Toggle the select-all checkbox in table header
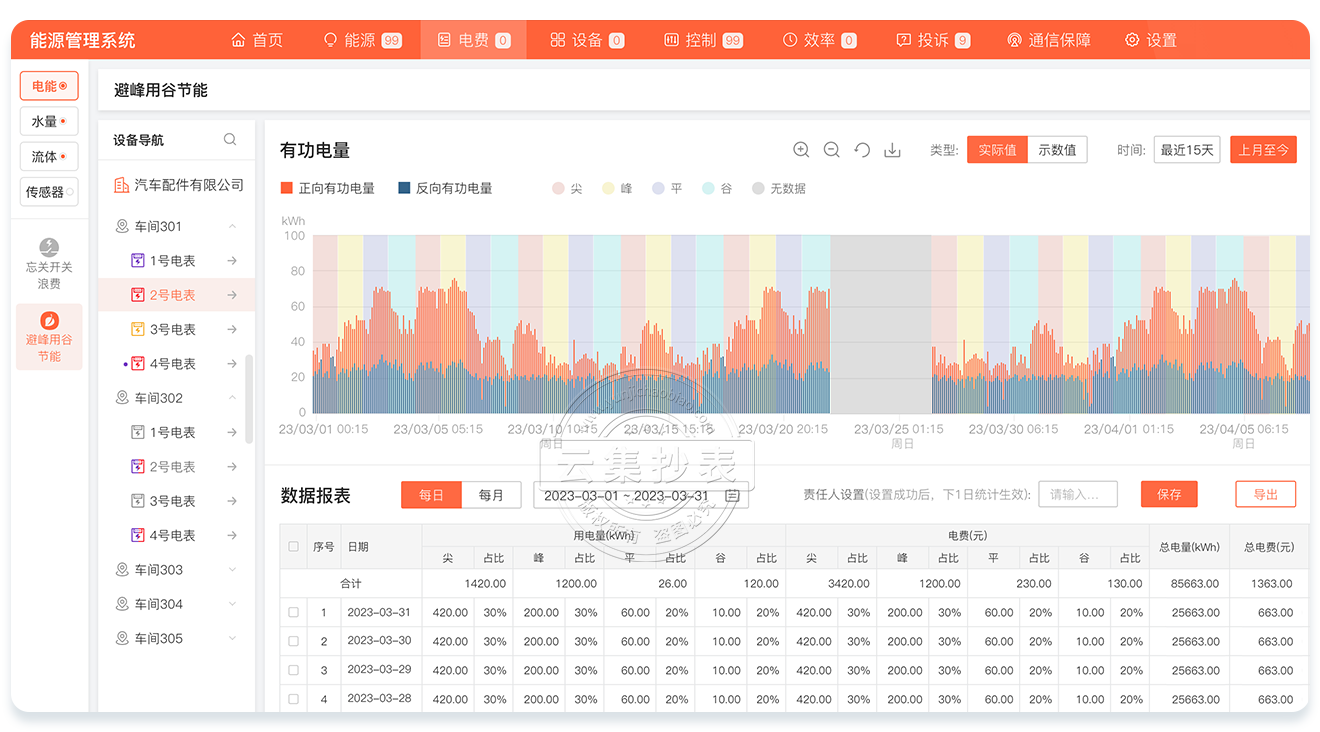Image resolution: width=1320 pixels, height=732 pixels. pos(294,547)
